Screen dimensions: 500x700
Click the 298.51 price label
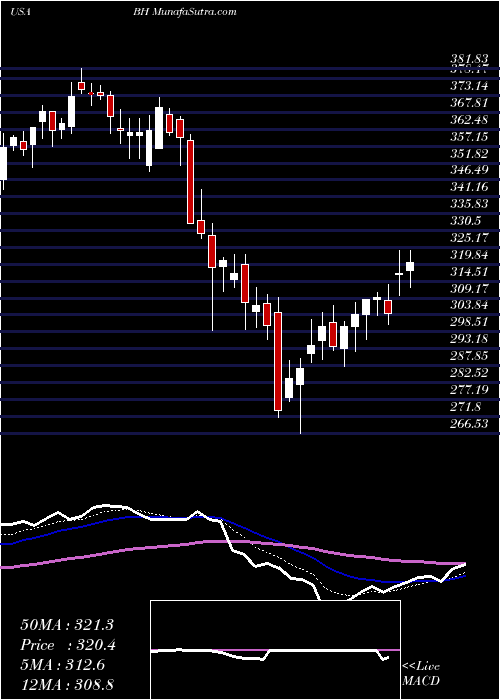click(468, 323)
